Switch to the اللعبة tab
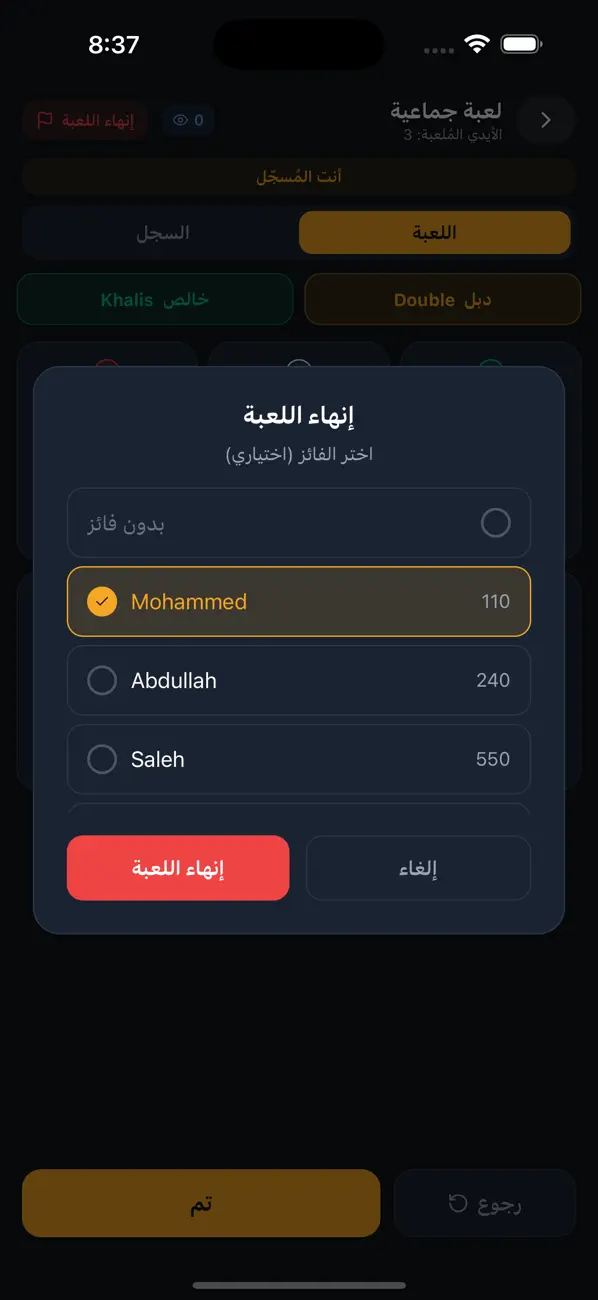 pyautogui.click(x=435, y=232)
